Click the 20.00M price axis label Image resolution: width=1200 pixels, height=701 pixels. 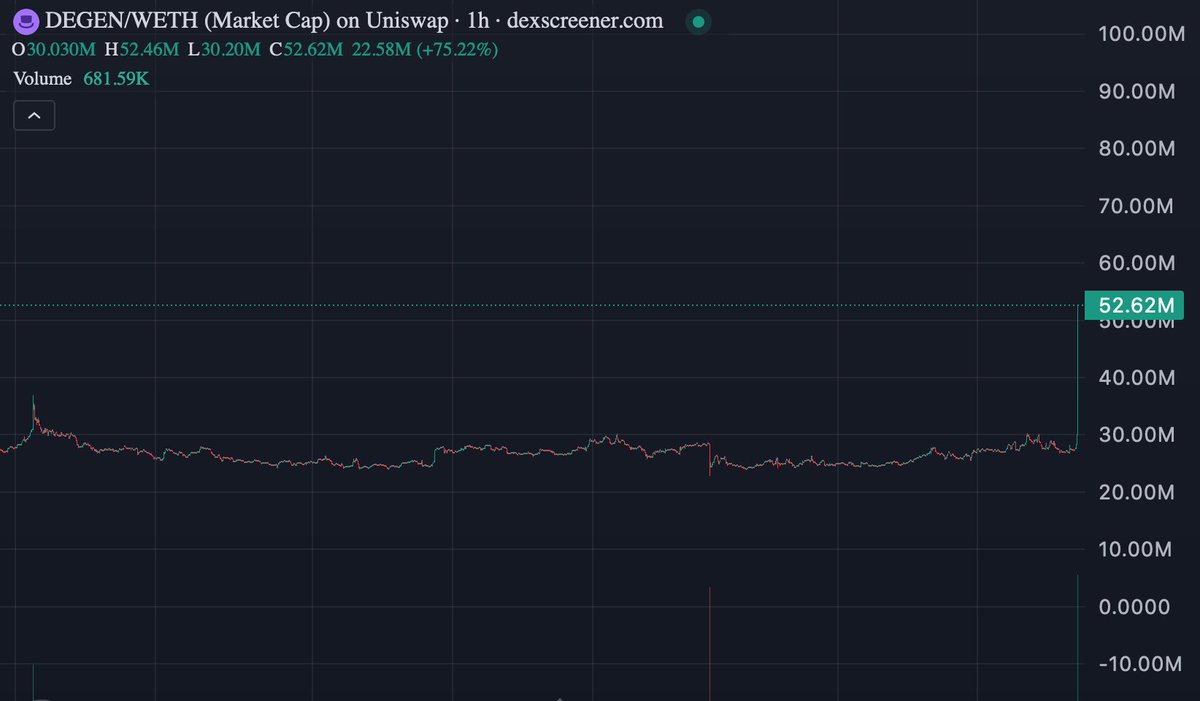click(1137, 492)
